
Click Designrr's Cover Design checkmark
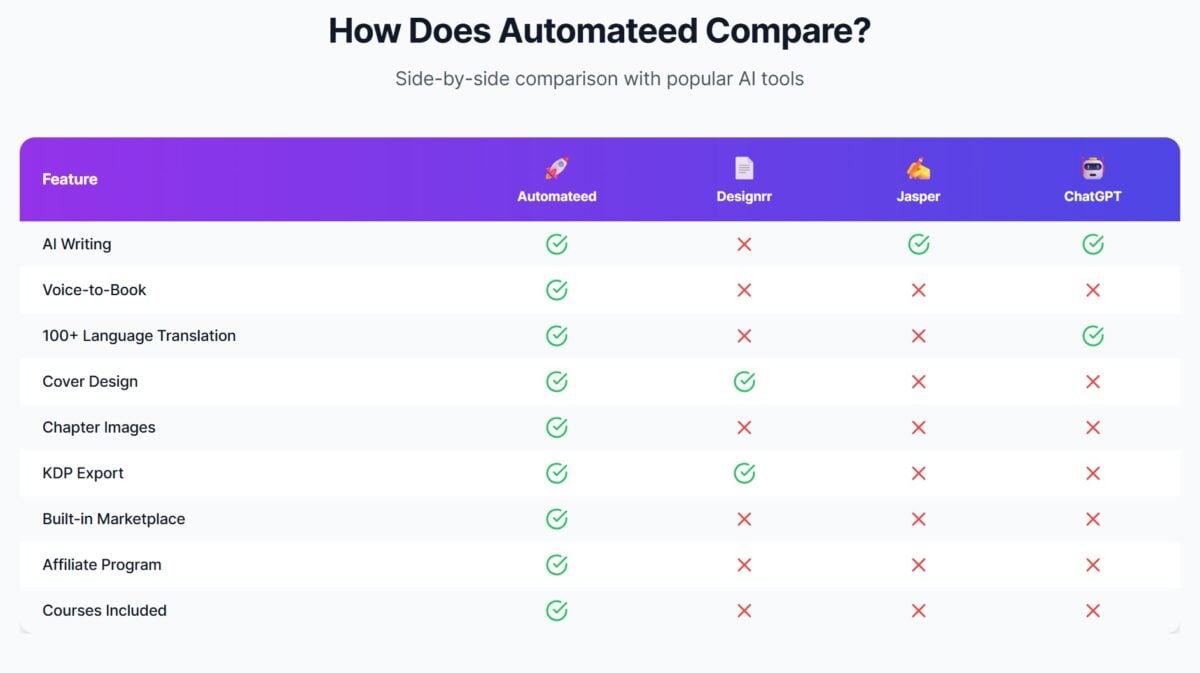[x=744, y=381]
